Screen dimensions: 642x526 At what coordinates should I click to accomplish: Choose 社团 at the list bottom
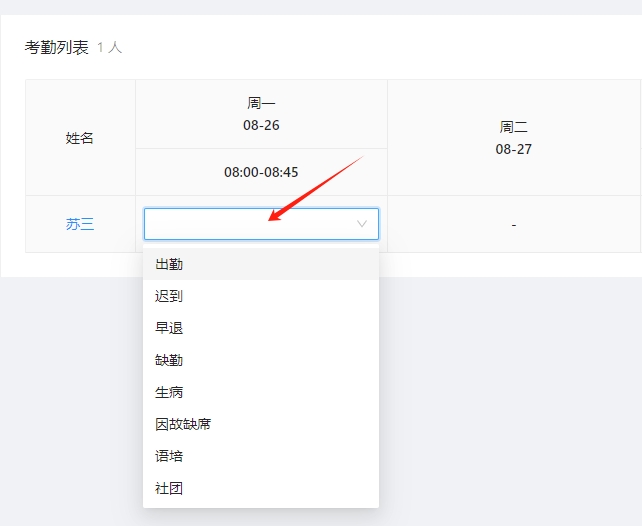(x=169, y=488)
